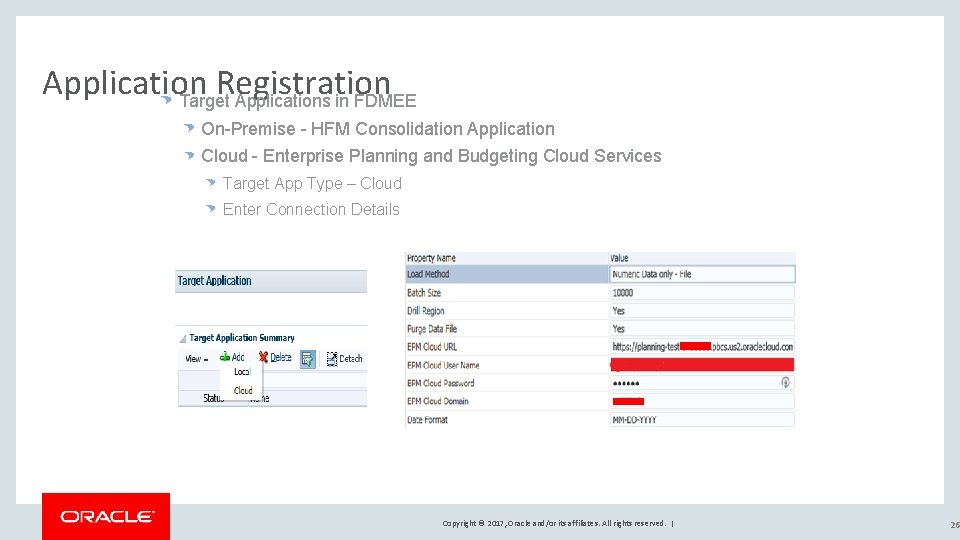Click the Add button label

click(x=238, y=357)
